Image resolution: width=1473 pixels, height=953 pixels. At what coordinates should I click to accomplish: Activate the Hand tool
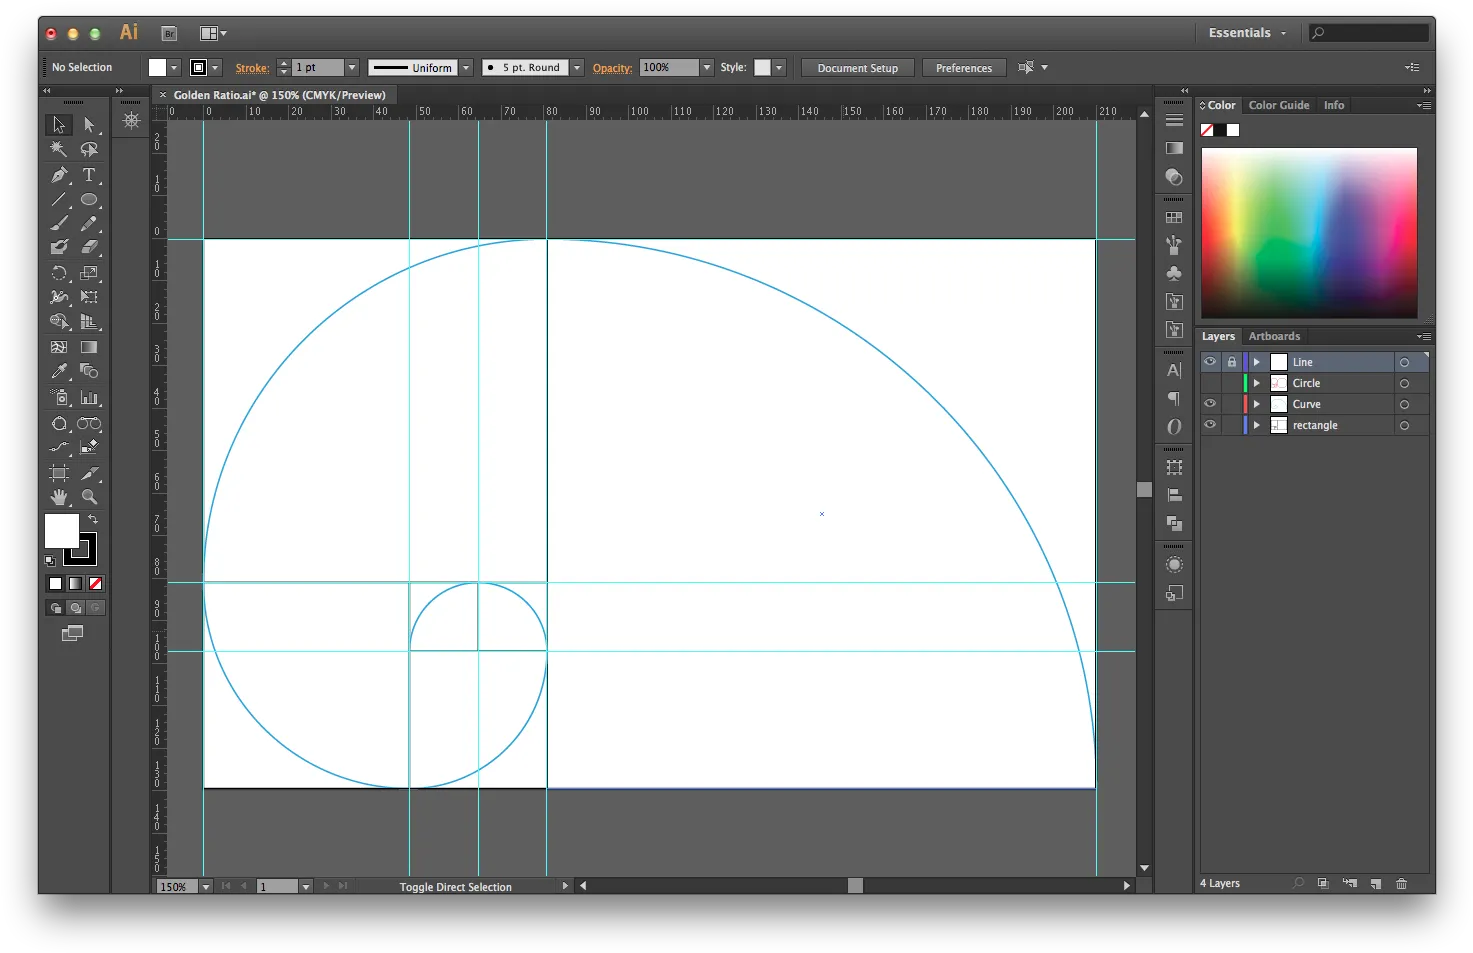[59, 497]
